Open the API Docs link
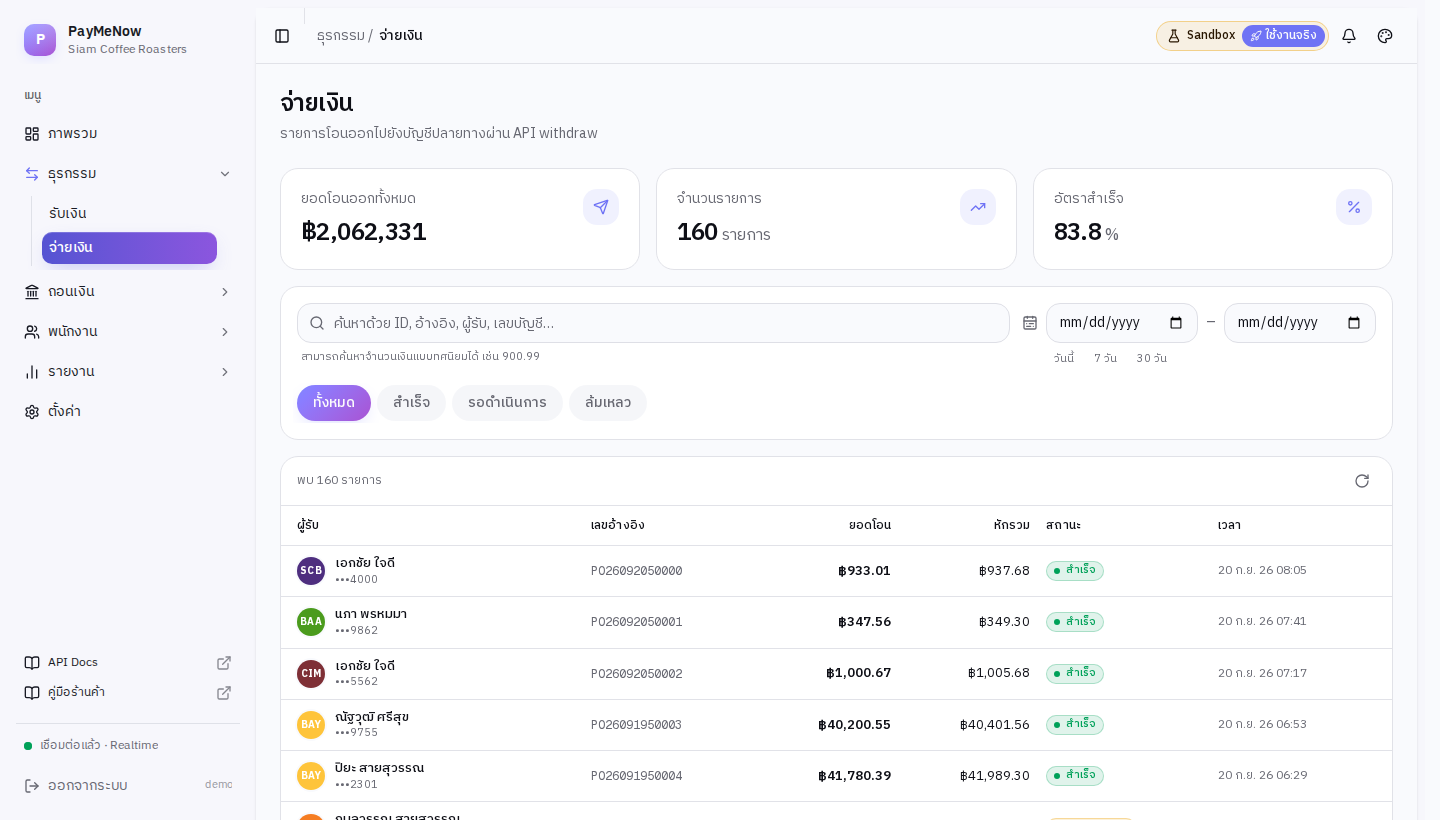 tap(128, 663)
